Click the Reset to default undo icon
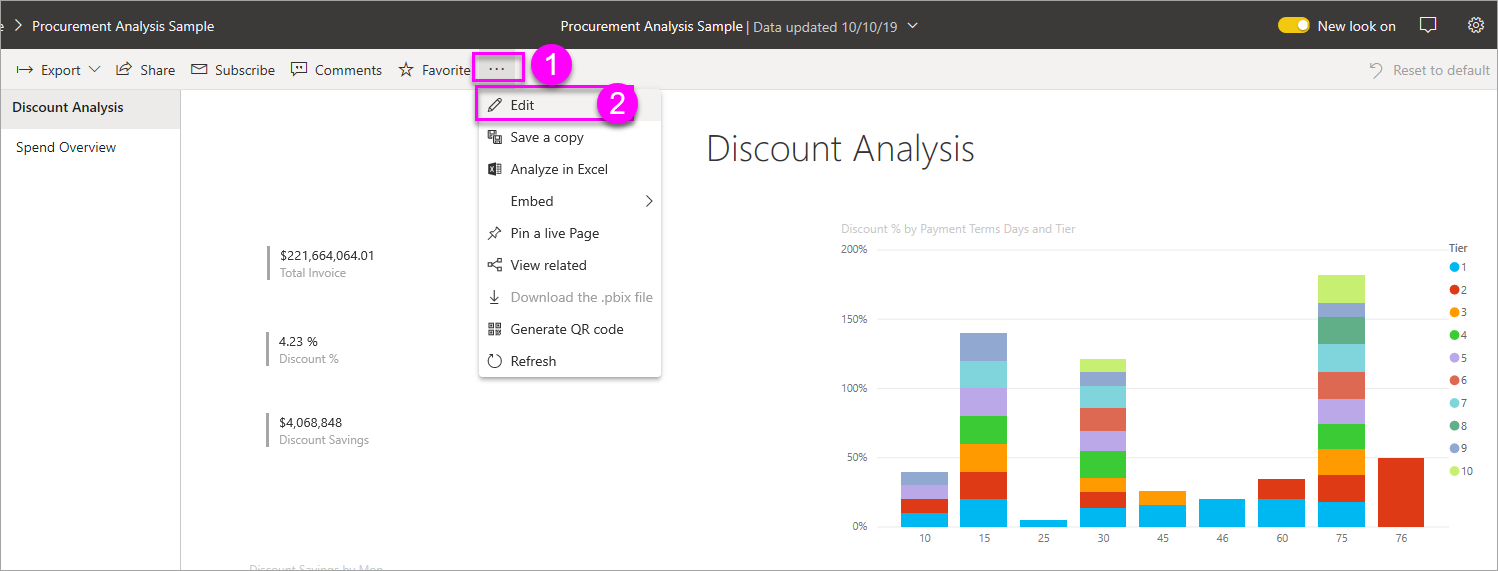The image size is (1498, 571). point(1376,70)
